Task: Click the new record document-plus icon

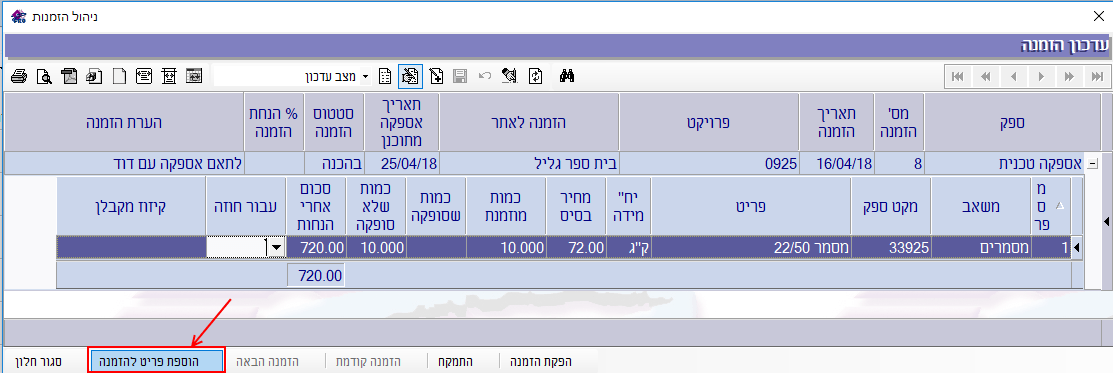Action: (437, 76)
